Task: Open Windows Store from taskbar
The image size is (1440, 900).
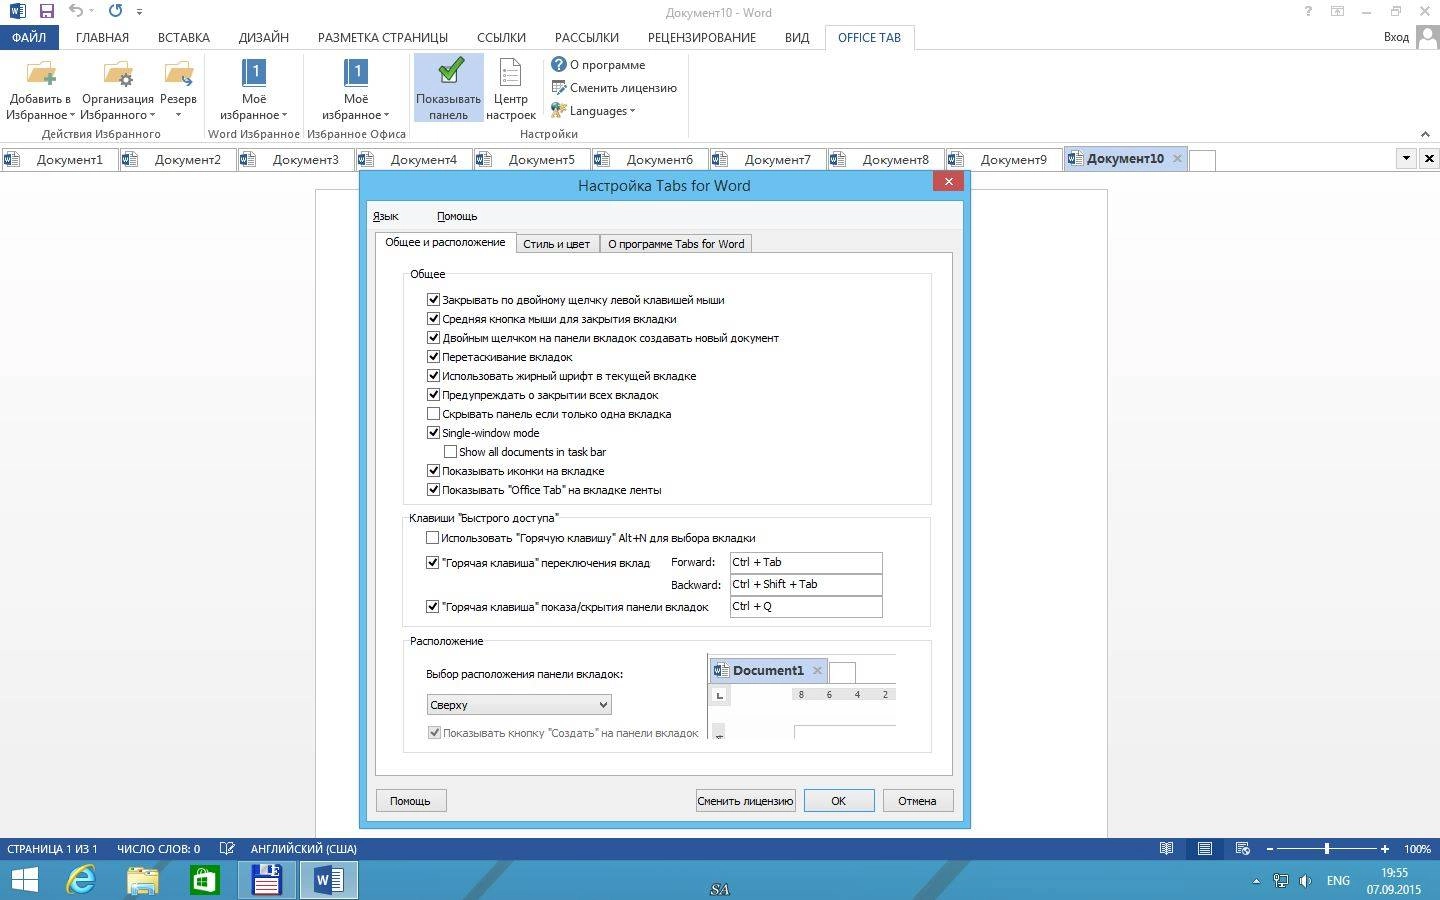Action: pyautogui.click(x=205, y=880)
